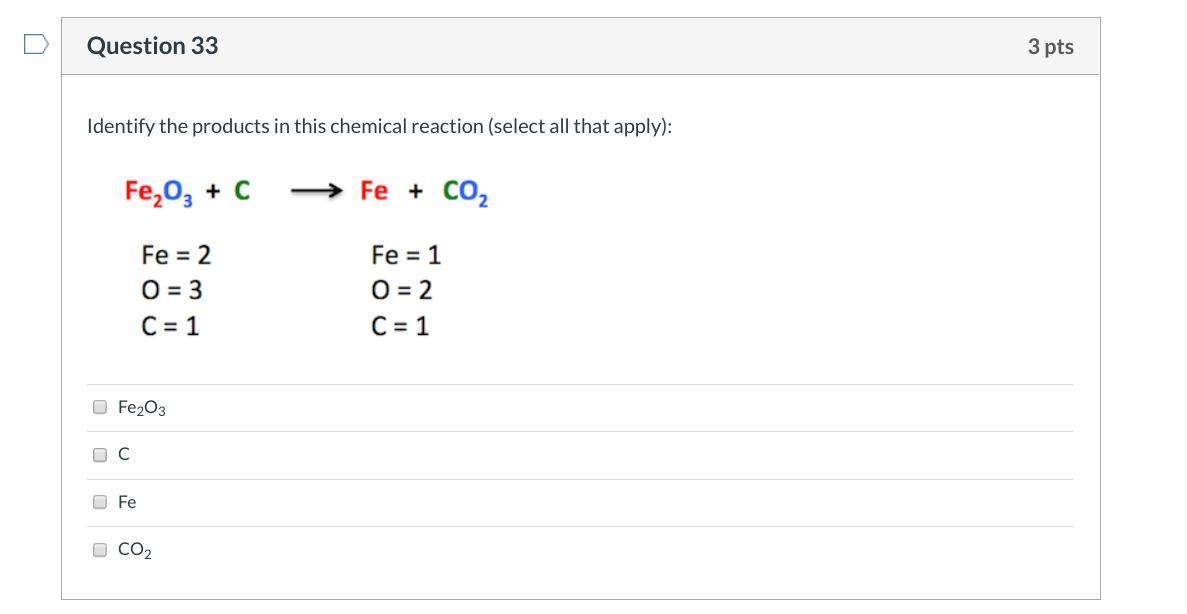Viewport: 1187px width, 614px height.
Task: Click the 'Identify the products' question prompt
Action: (x=379, y=127)
